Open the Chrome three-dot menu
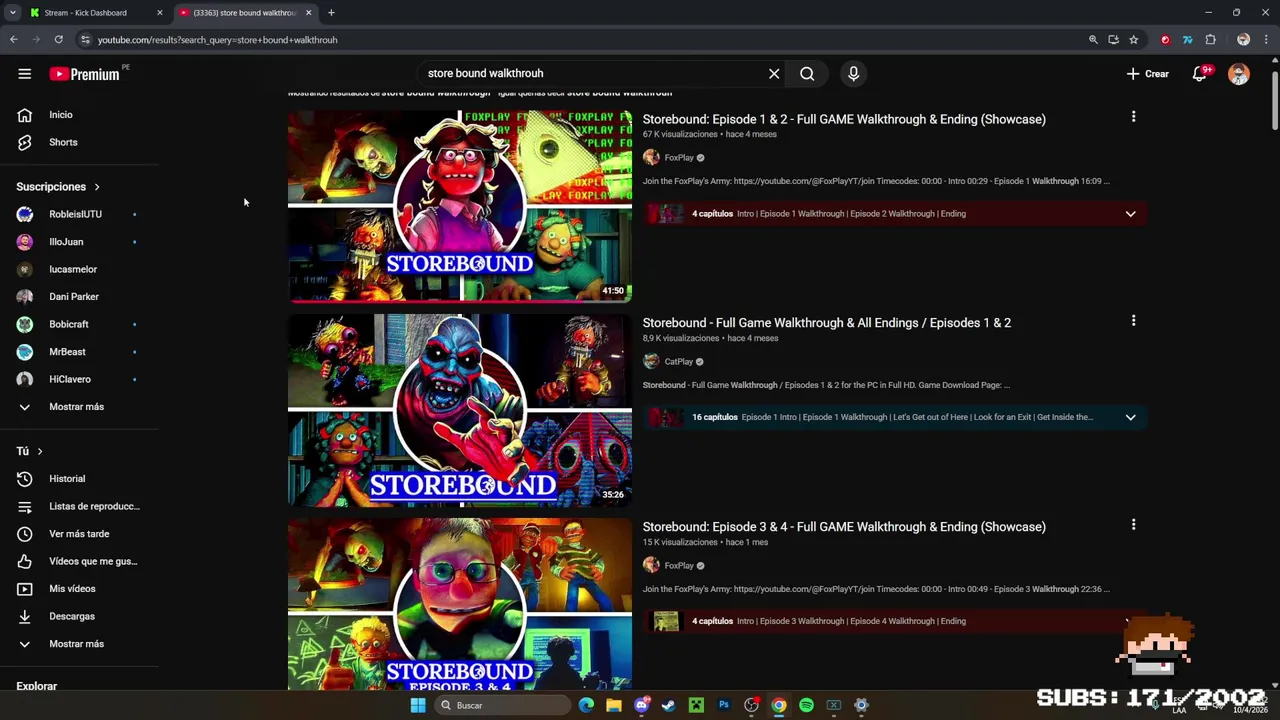This screenshot has width=1280, height=720. 1266,40
